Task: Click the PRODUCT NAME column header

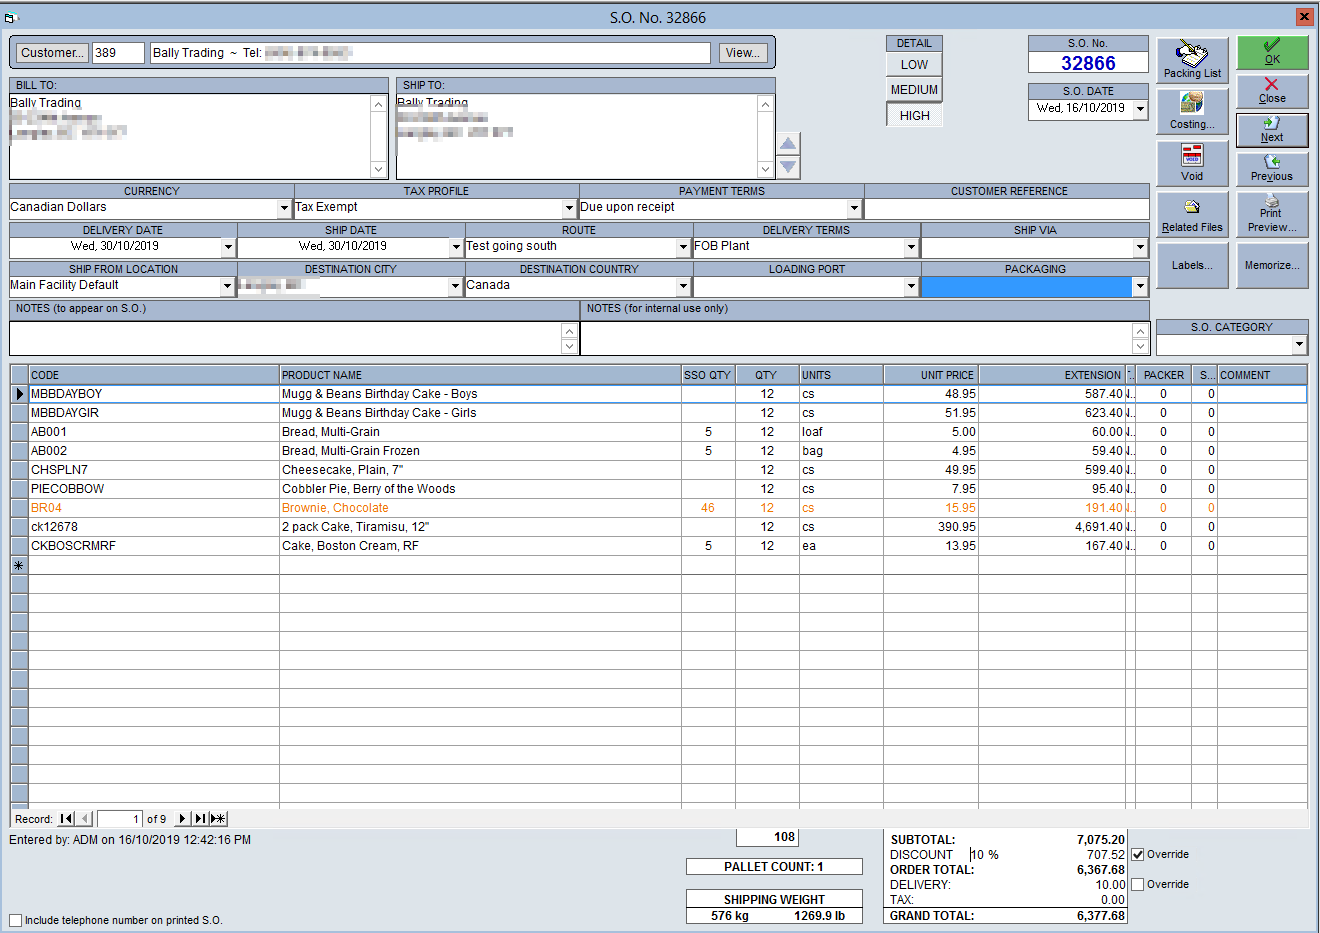Action: (480, 375)
